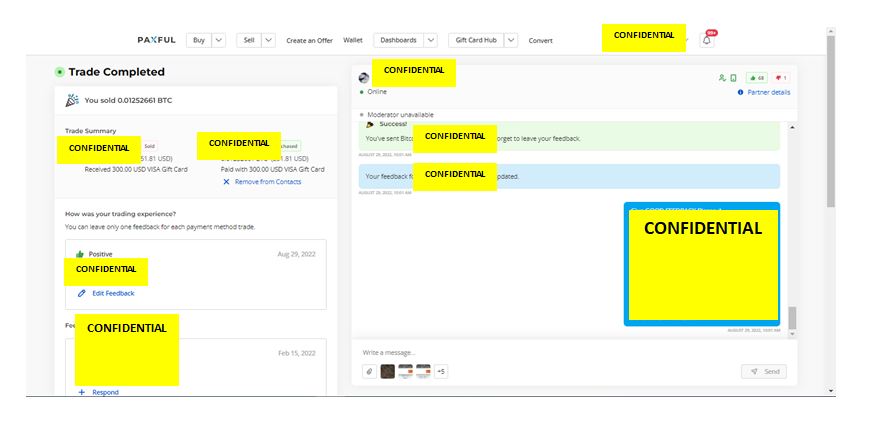Click the Aug 29, 2022 feedback date
Screen dimensions: 873x434
click(296, 254)
